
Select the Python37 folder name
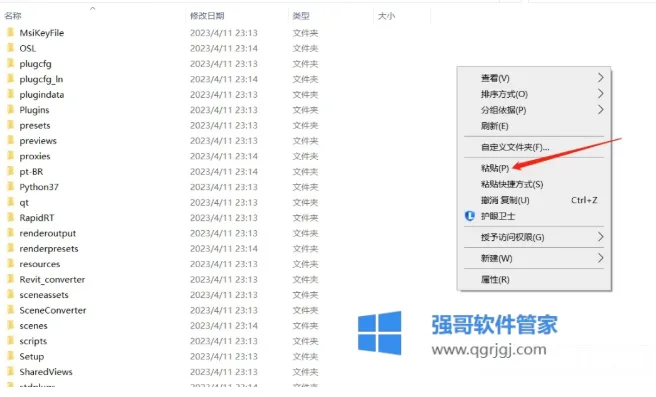(x=39, y=187)
